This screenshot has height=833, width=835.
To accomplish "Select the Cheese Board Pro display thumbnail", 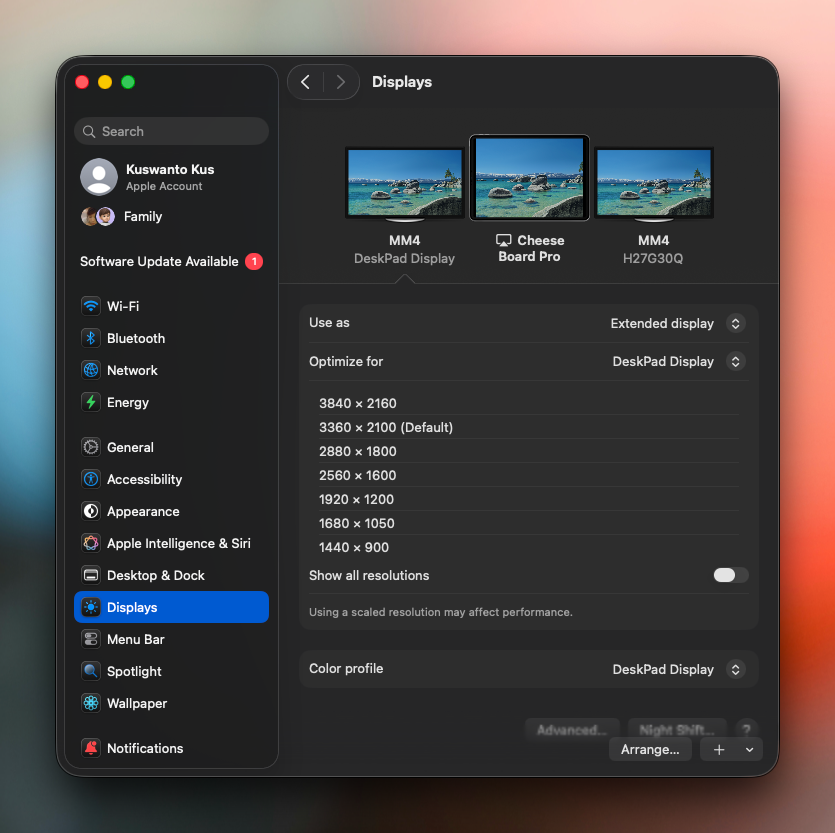I will 529,178.
